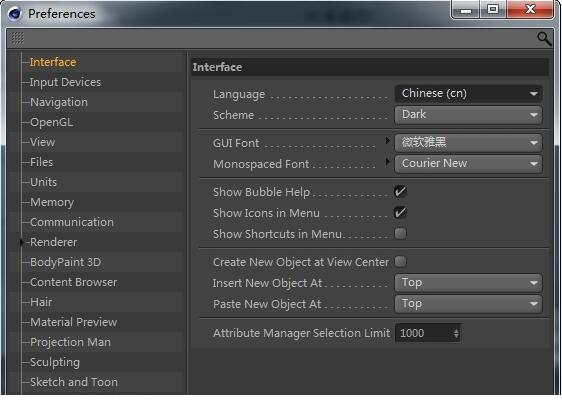Image resolution: width=562 pixels, height=410 pixels.
Task: Toggle the Show Bubble Help checkbox
Action: coord(400,192)
